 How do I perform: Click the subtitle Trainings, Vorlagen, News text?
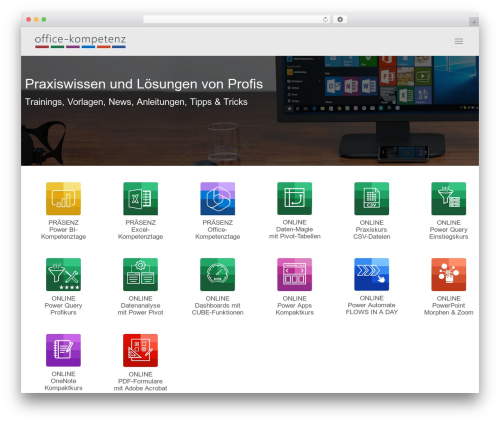tap(136, 102)
